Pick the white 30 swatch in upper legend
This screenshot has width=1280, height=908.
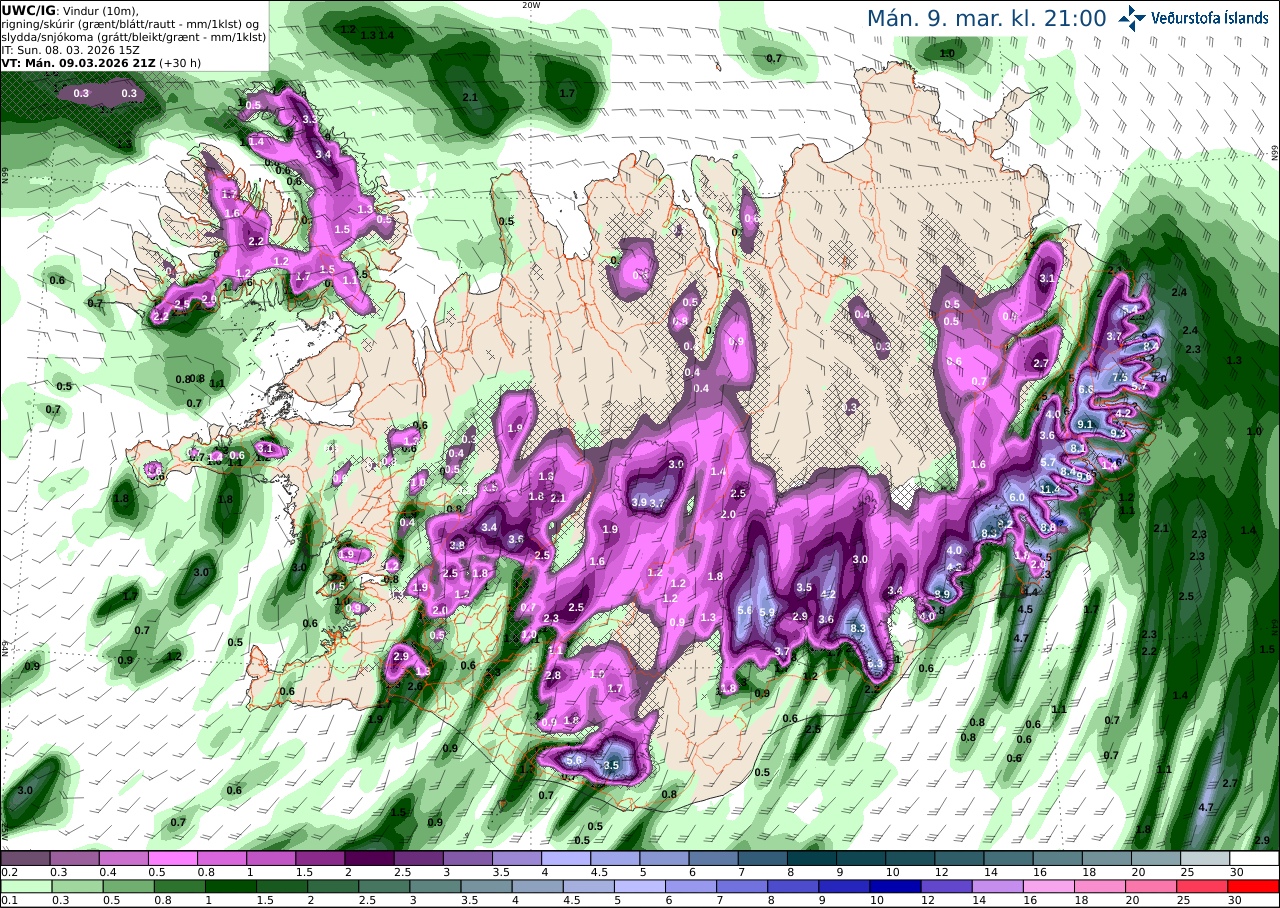1255,858
